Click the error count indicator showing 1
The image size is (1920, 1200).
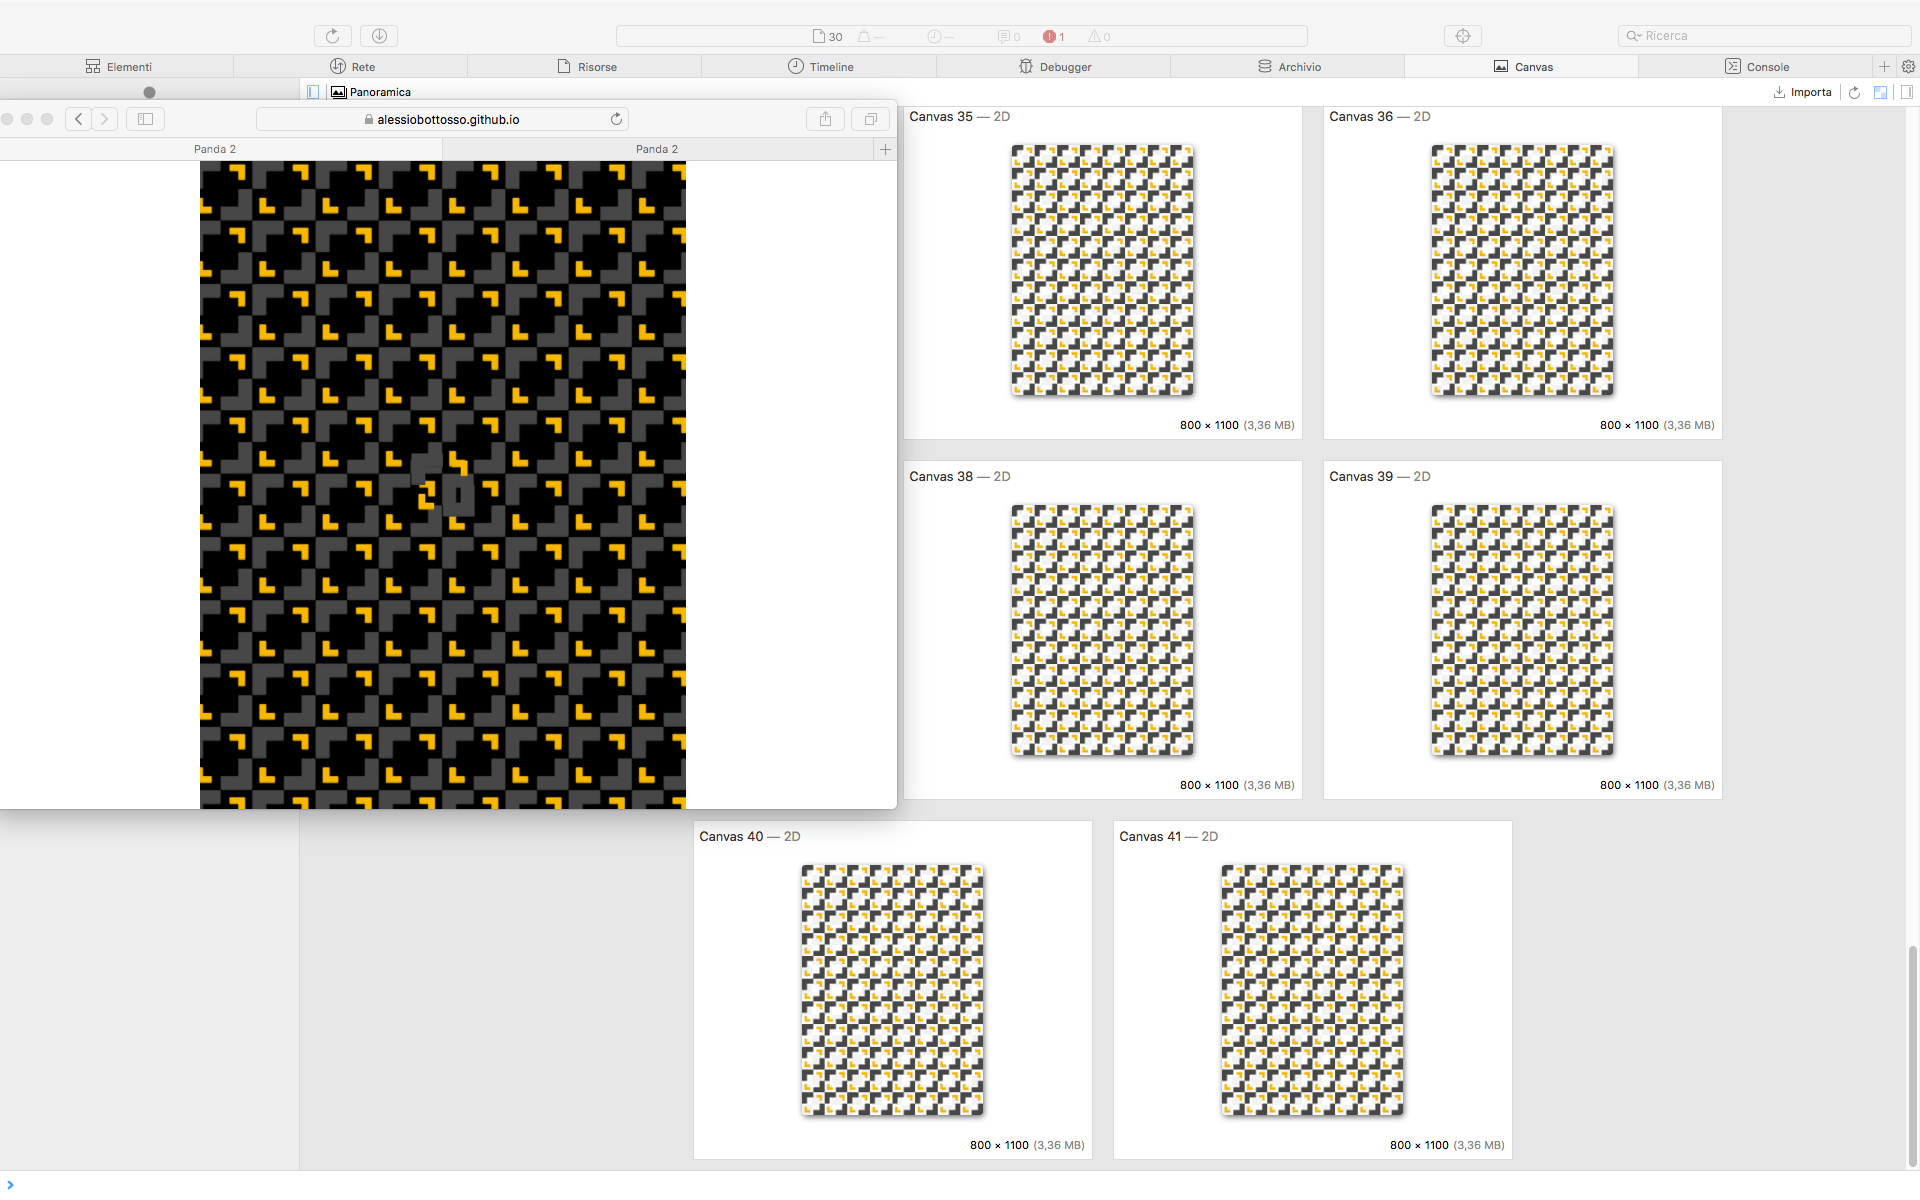pos(1053,36)
